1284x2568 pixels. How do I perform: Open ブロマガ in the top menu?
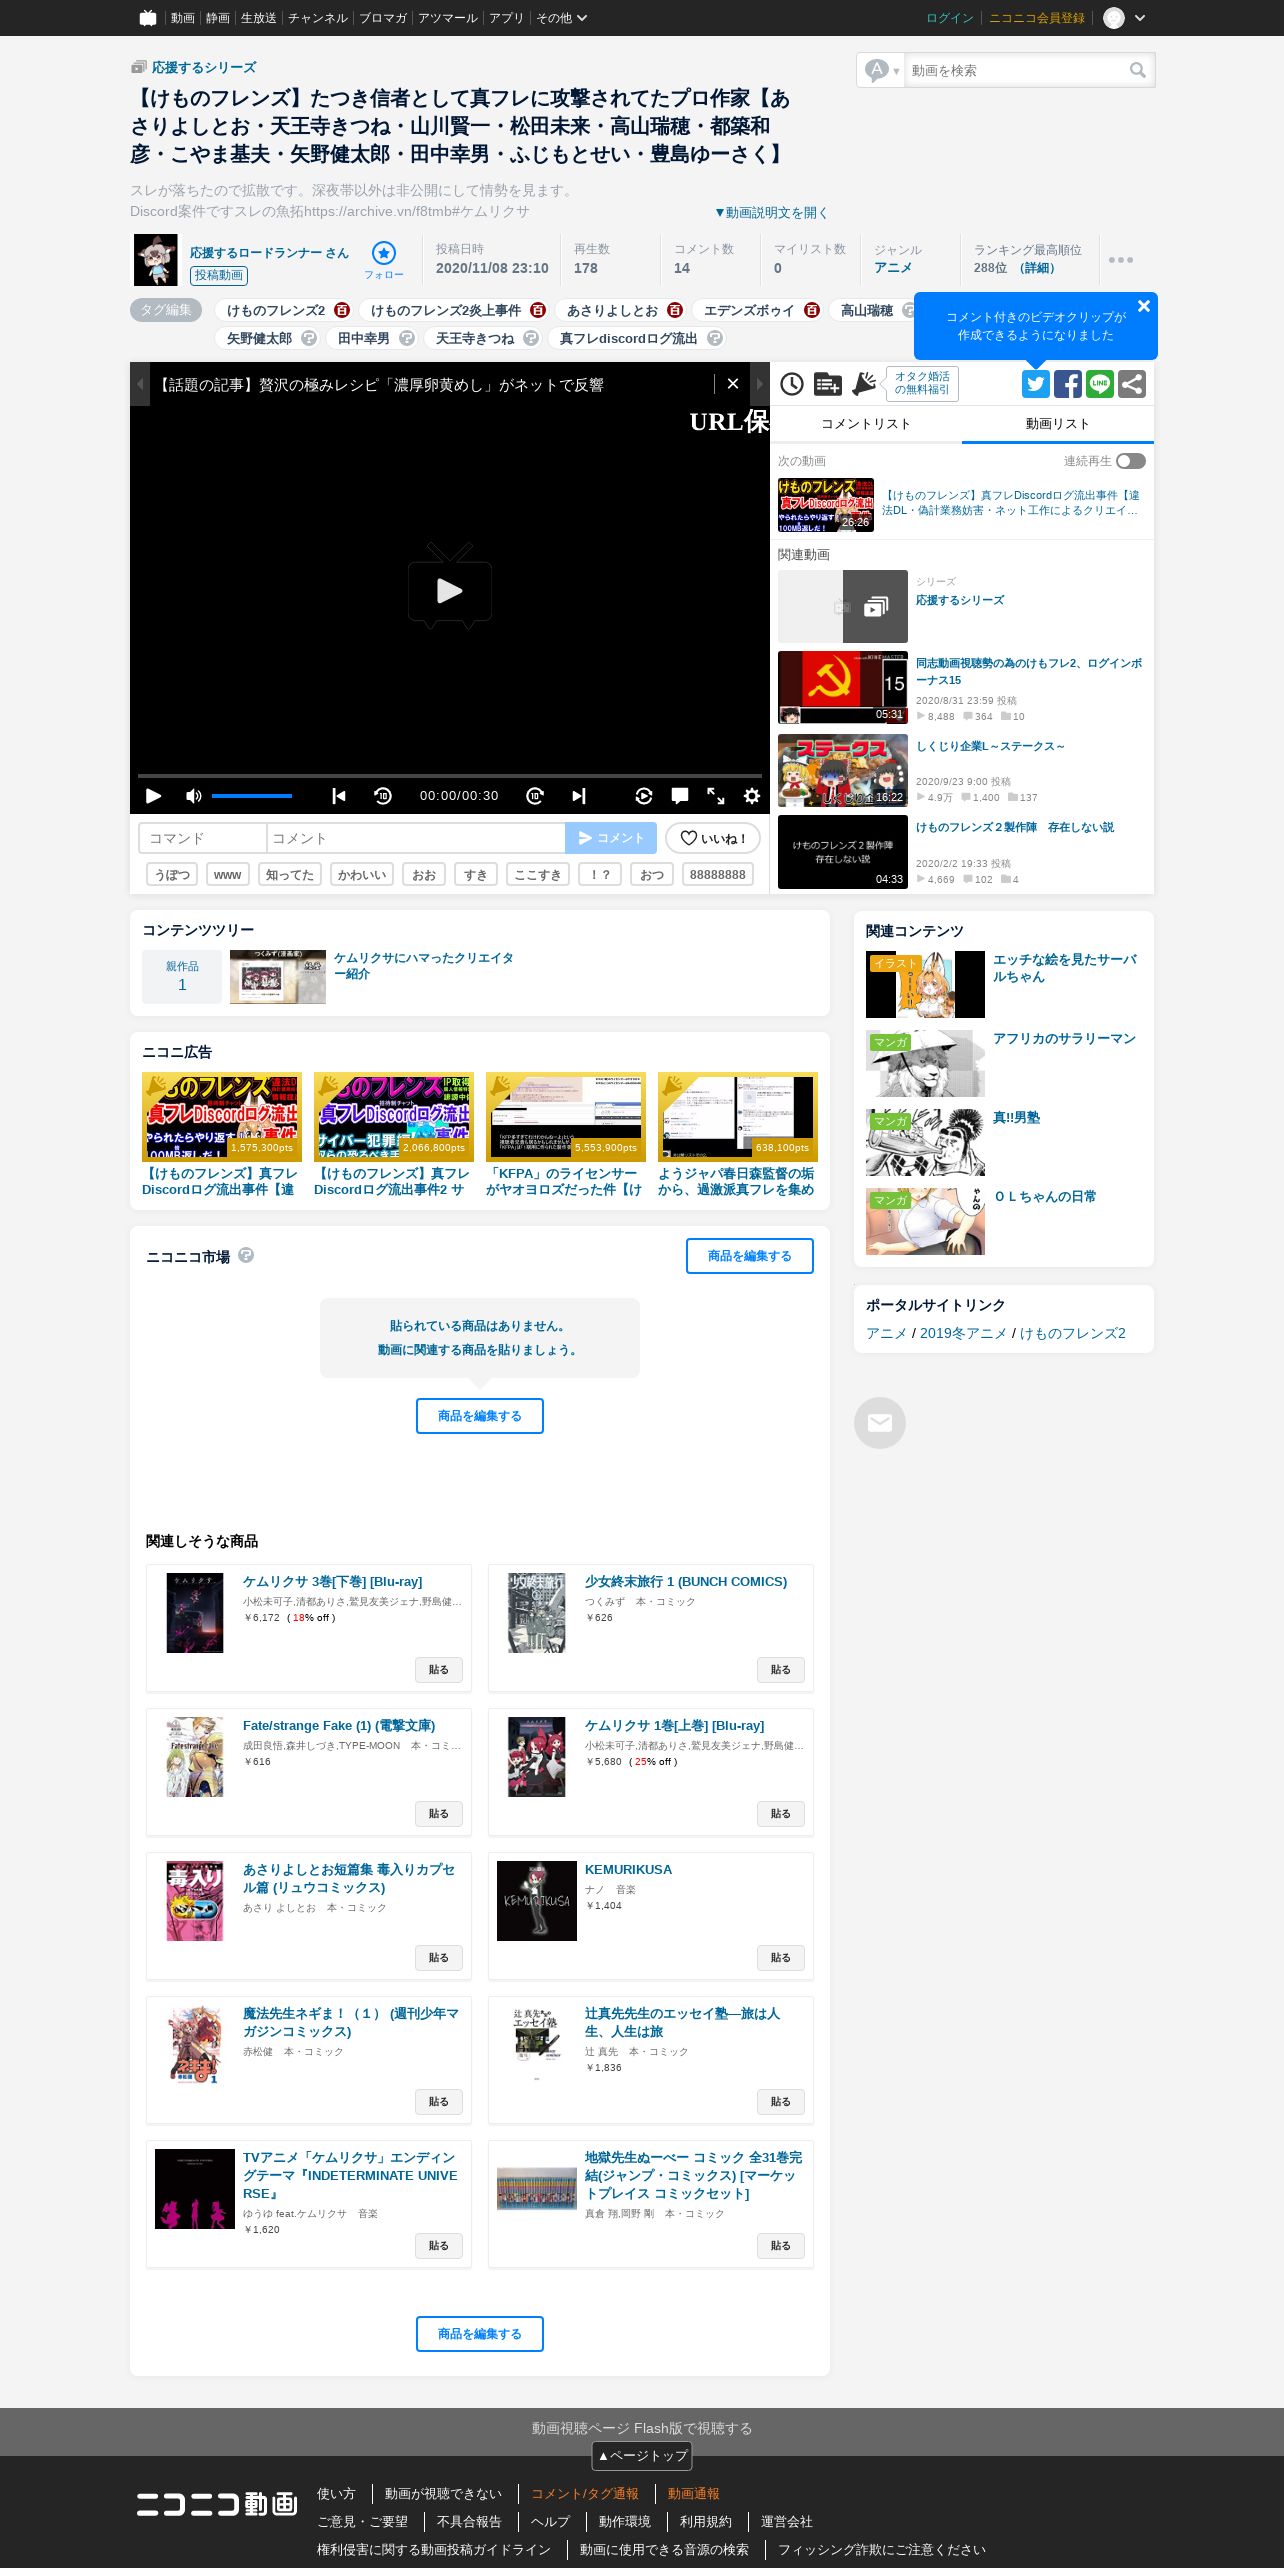(x=383, y=18)
